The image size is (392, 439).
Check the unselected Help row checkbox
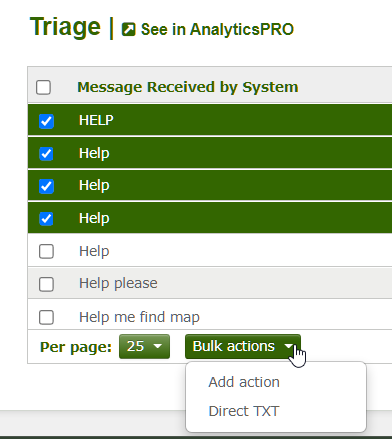tap(46, 251)
